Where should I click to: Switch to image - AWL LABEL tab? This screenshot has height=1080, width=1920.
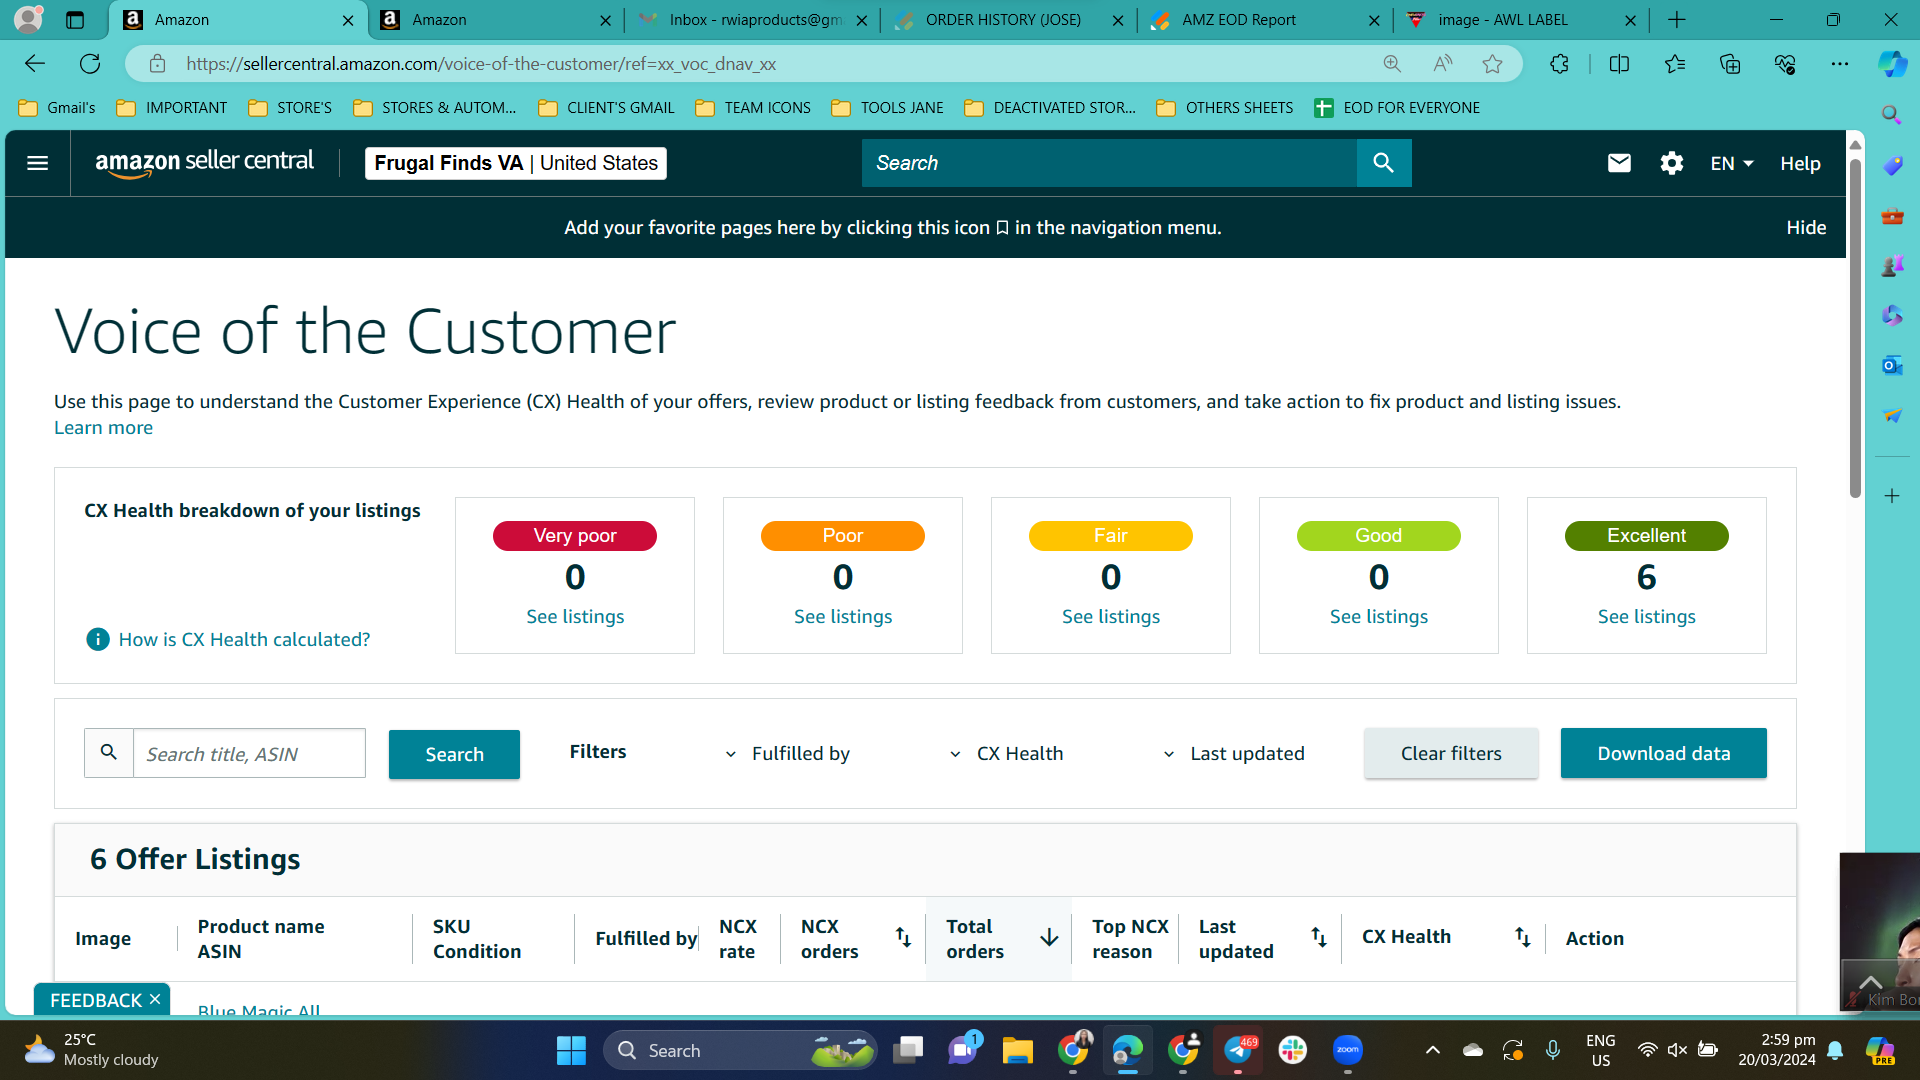(1521, 20)
